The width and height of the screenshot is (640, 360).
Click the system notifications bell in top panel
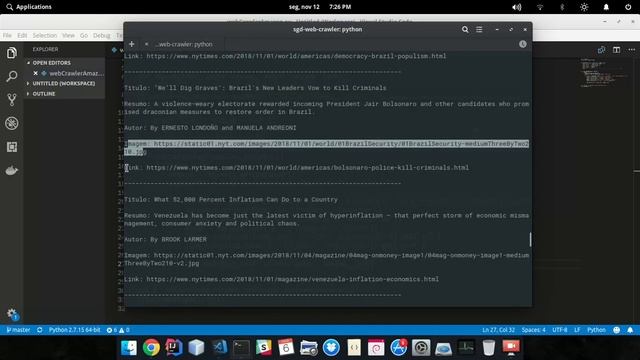(x=606, y=7)
